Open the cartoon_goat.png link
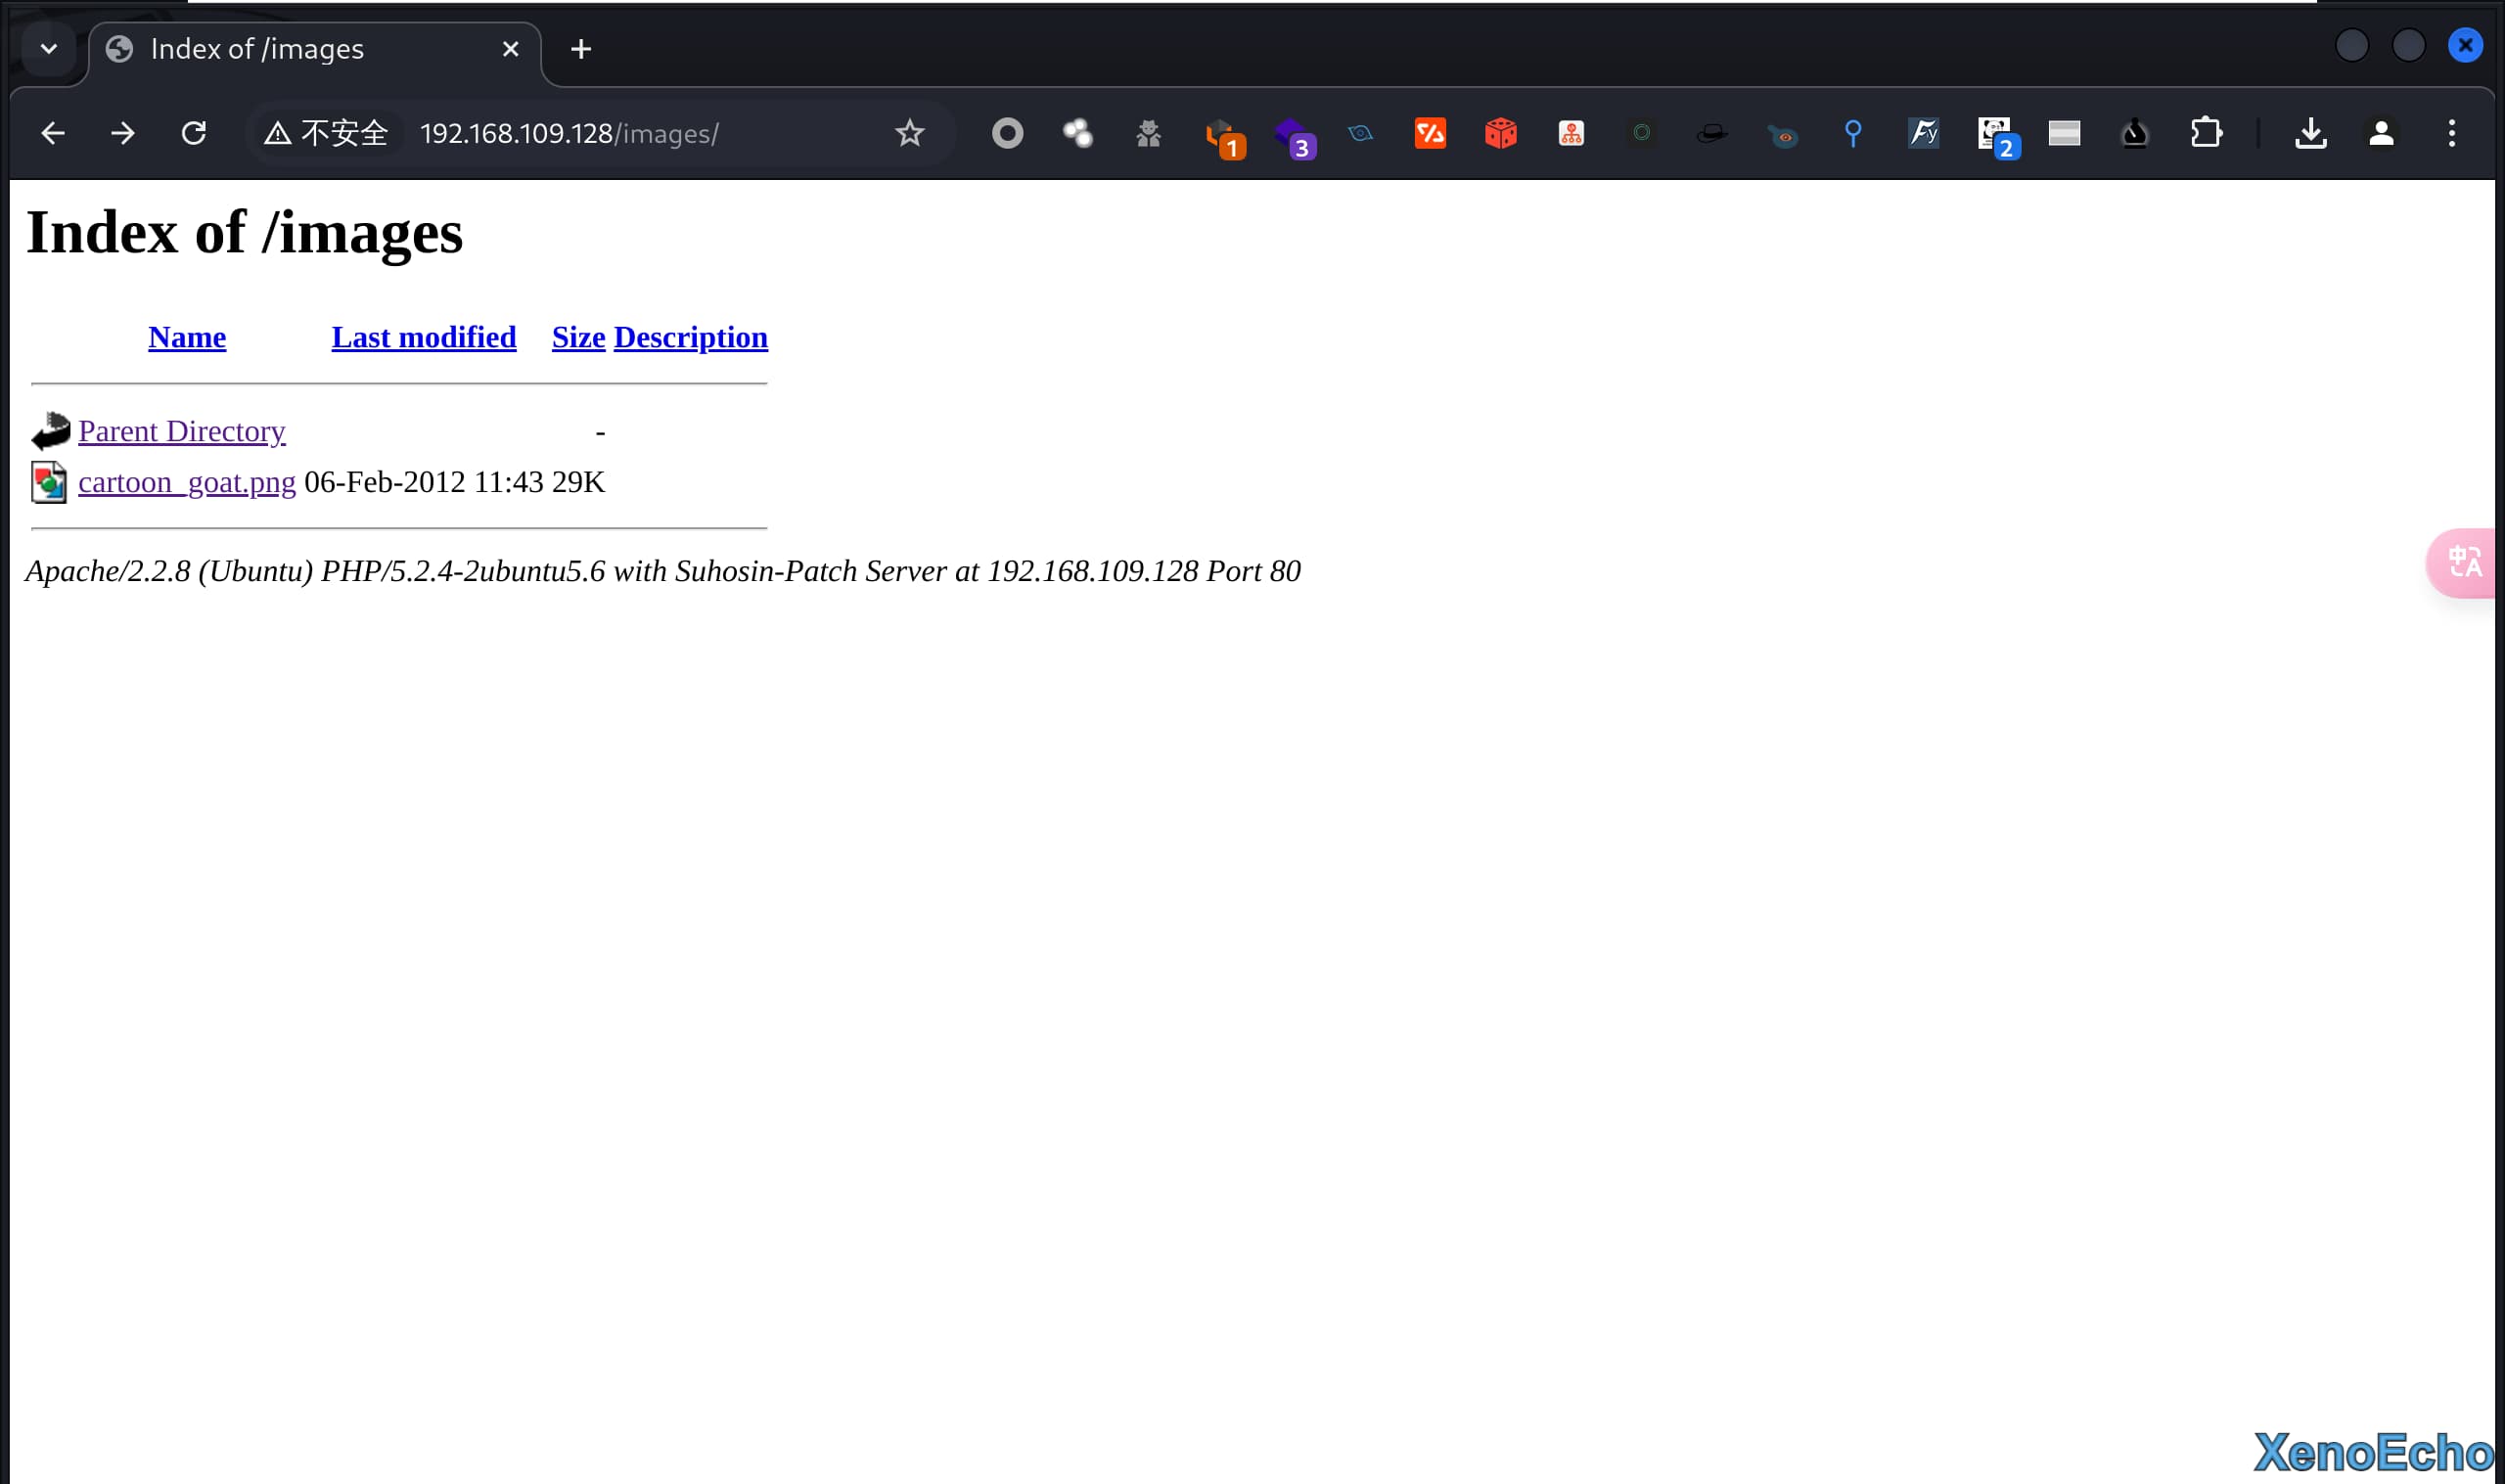 click(x=187, y=482)
